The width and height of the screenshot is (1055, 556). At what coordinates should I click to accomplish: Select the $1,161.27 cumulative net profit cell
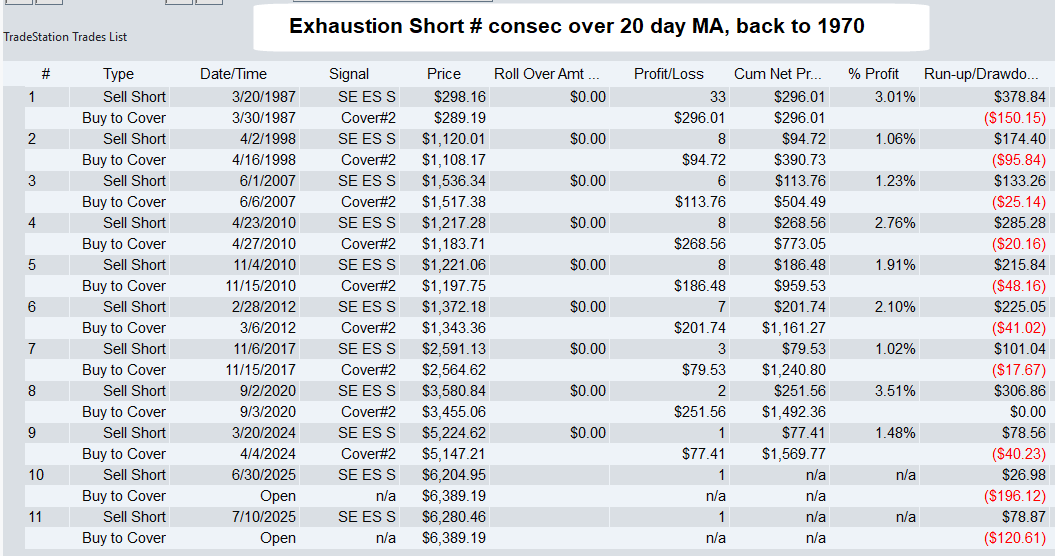(792, 328)
